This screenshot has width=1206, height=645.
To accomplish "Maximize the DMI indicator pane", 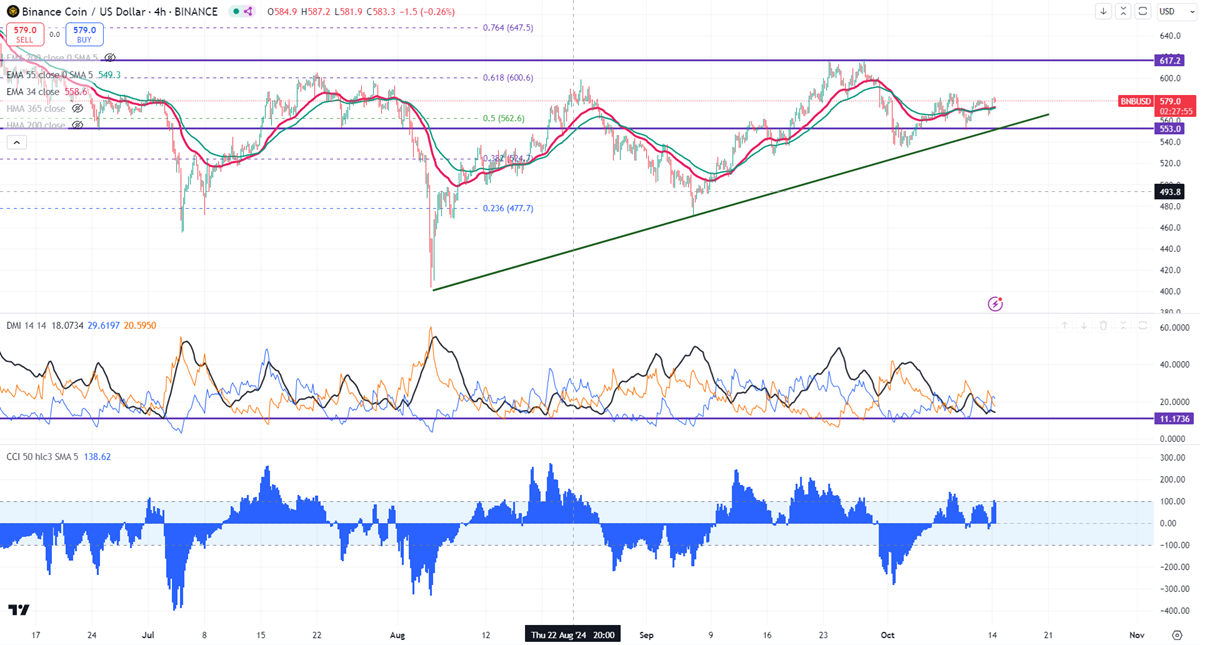I will (x=1143, y=325).
